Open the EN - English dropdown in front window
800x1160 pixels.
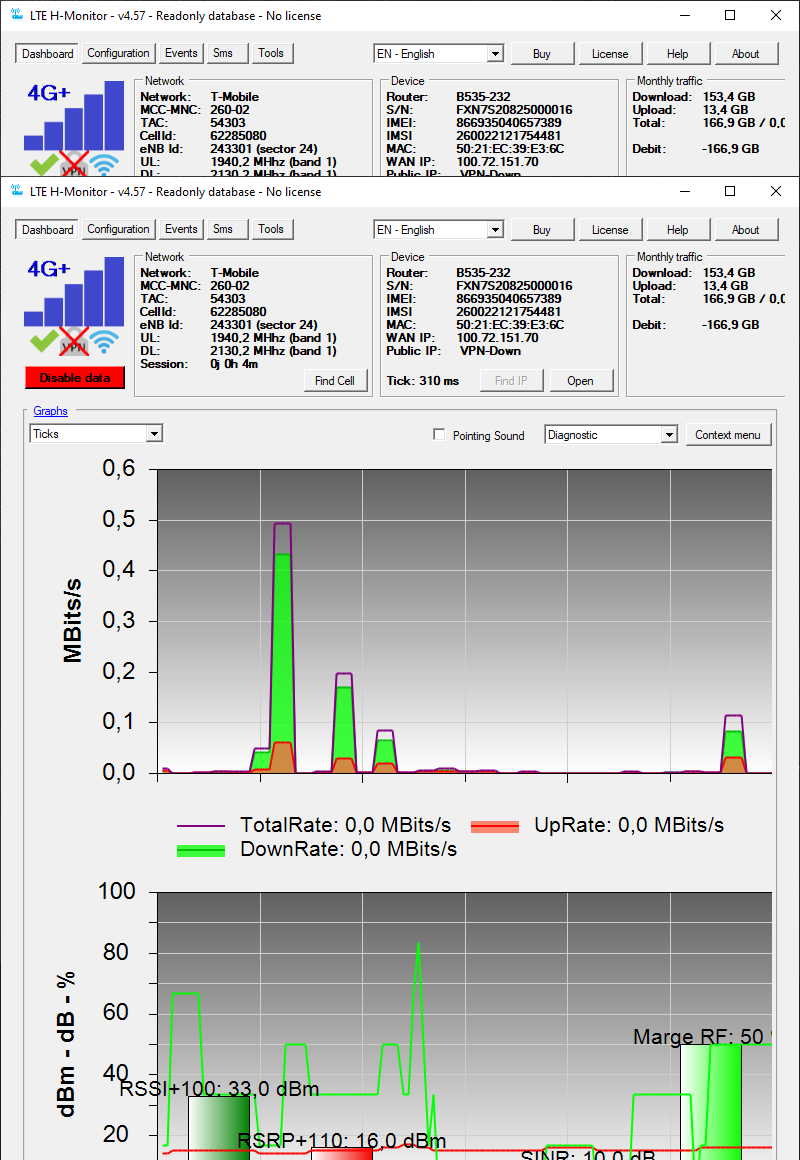(x=439, y=230)
